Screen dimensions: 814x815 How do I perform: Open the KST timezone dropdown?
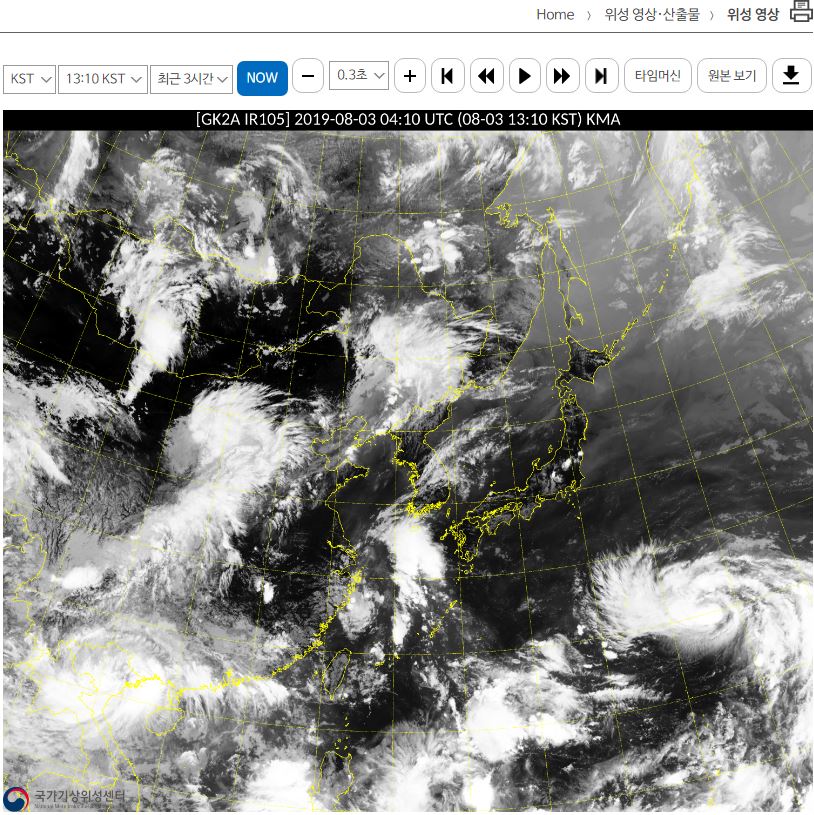click(x=30, y=78)
